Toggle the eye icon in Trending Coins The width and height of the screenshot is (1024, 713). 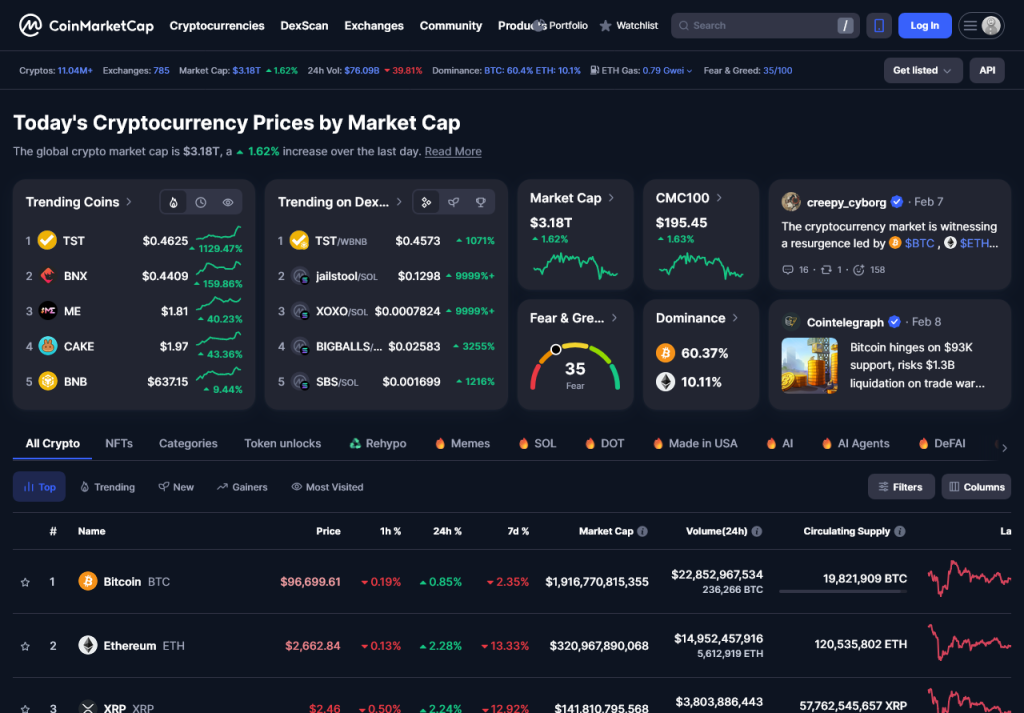227,202
